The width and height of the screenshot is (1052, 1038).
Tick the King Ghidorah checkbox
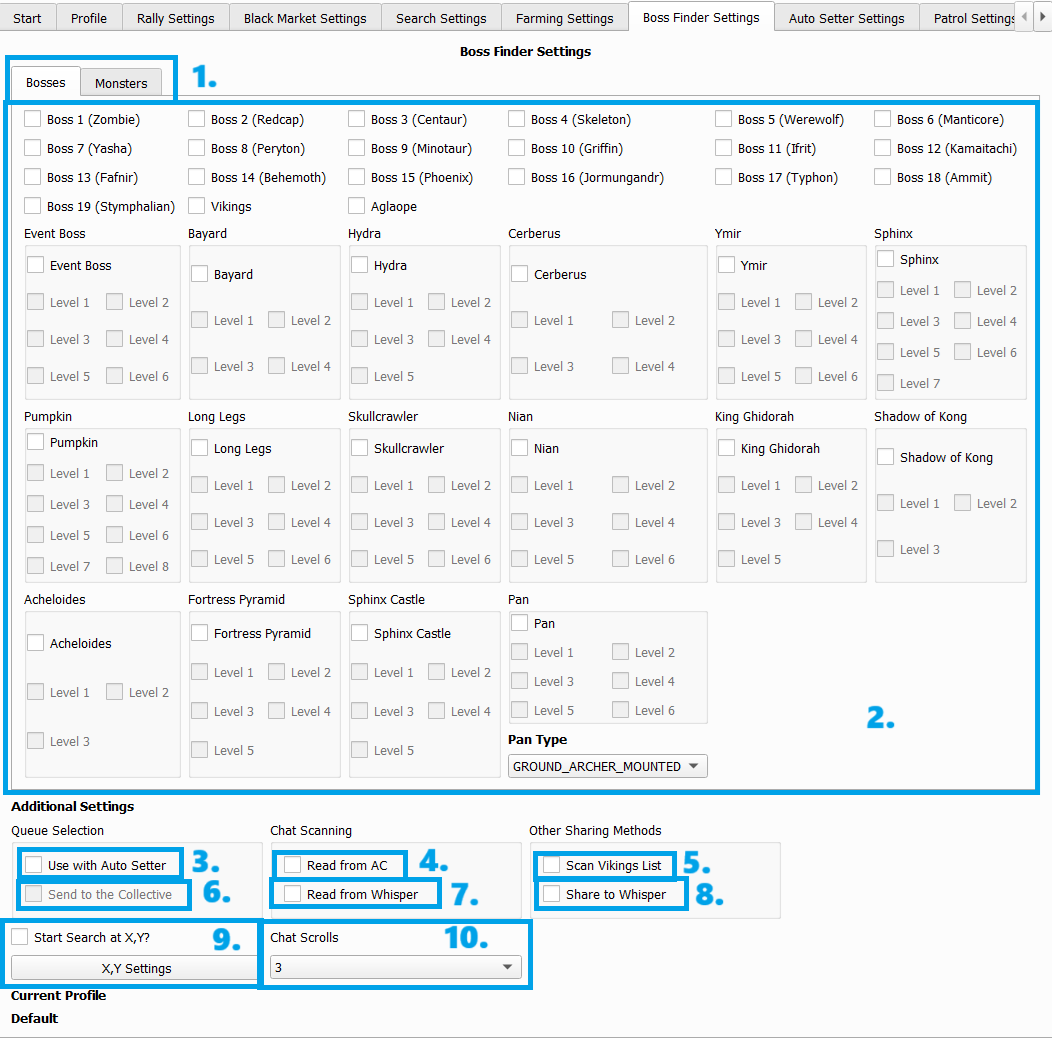click(727, 448)
